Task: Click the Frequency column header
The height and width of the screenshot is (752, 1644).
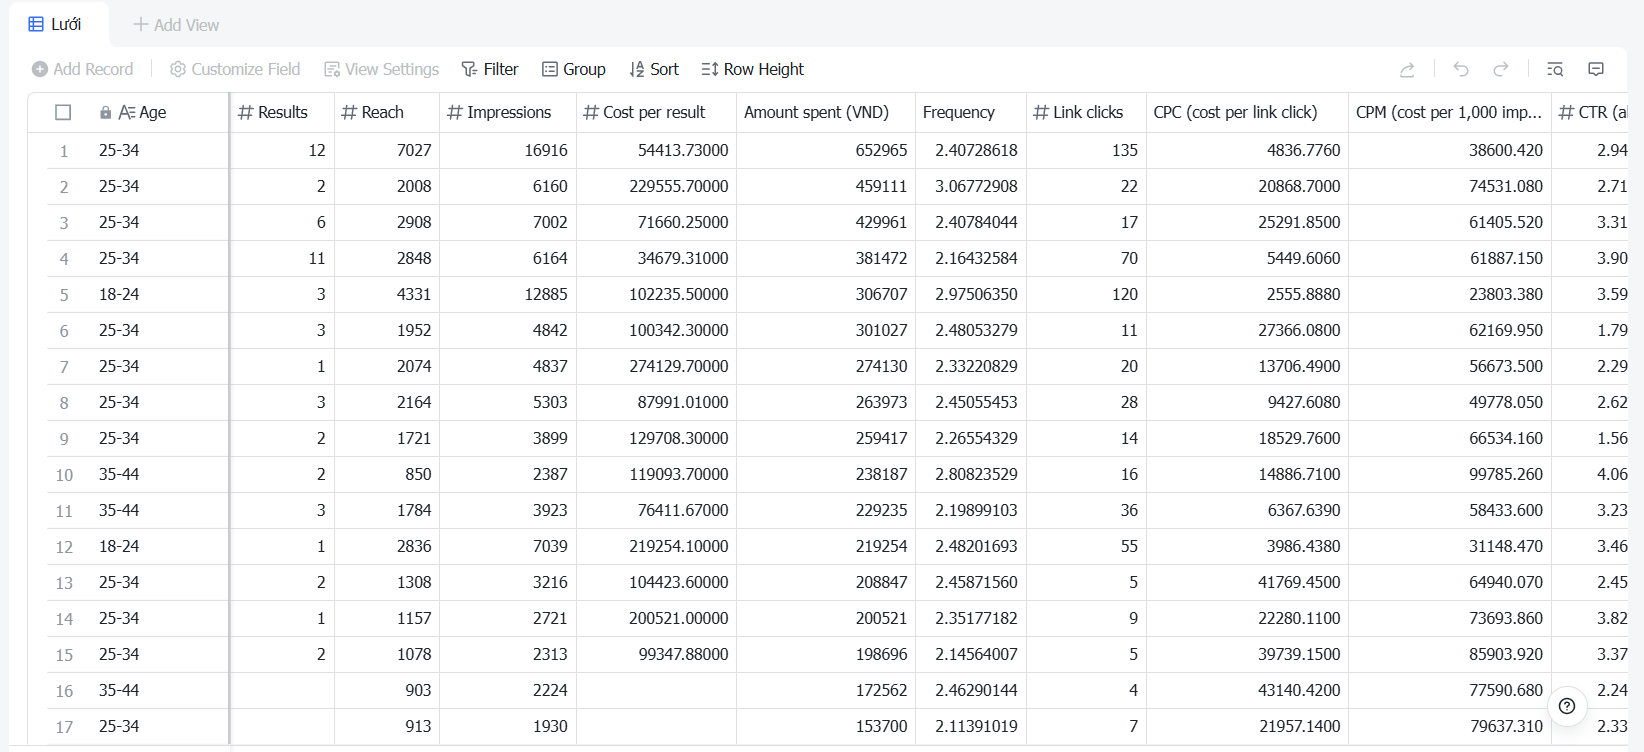Action: [x=971, y=112]
